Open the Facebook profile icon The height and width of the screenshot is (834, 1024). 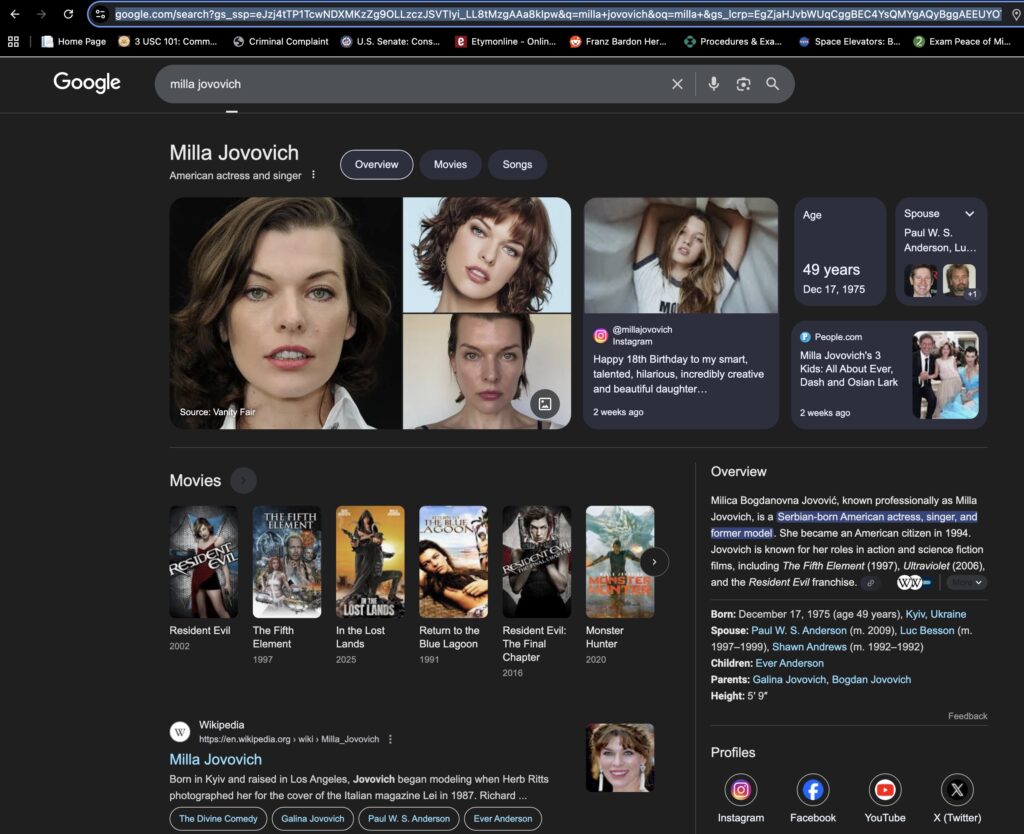(x=813, y=790)
